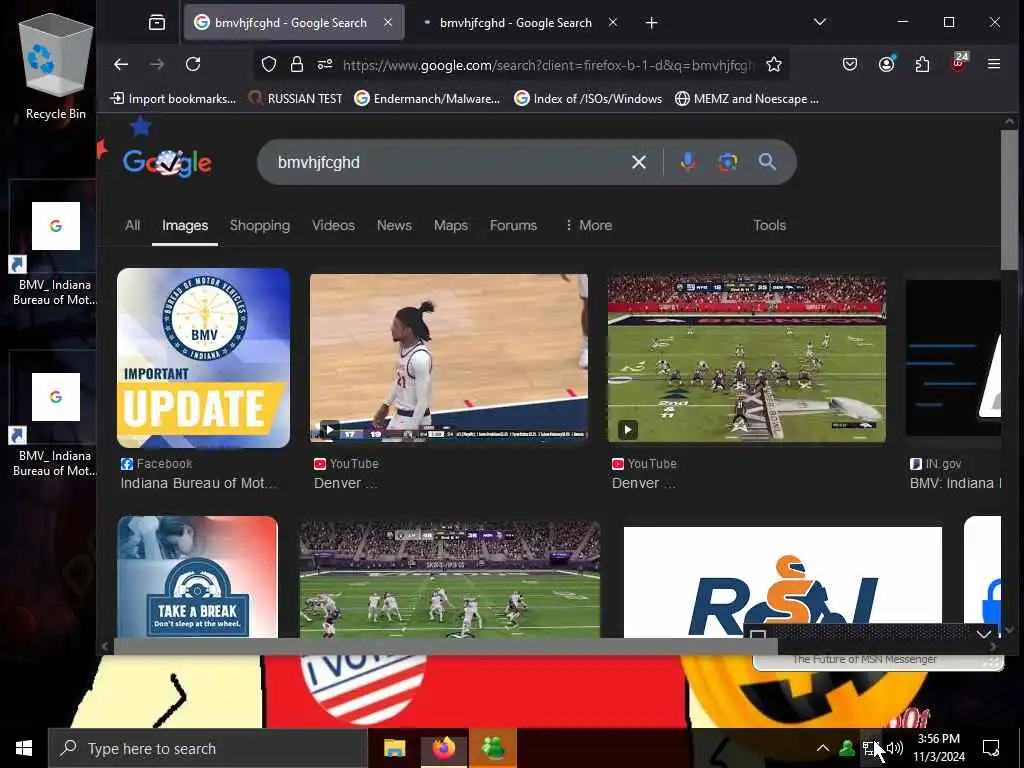Expand the Tools options

769,225
